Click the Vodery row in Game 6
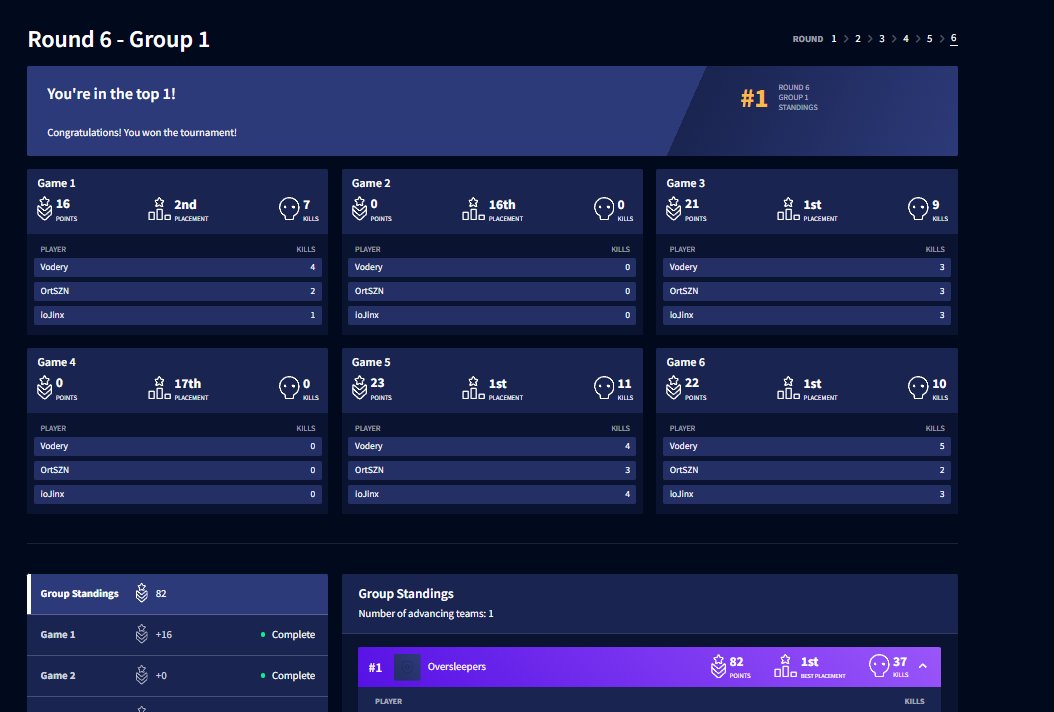The image size is (1054, 712). (x=807, y=446)
